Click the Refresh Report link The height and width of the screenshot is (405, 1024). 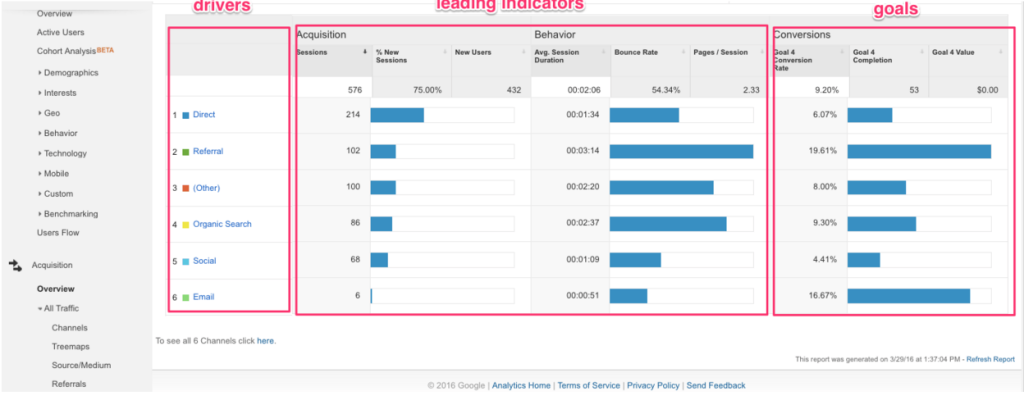click(990, 359)
